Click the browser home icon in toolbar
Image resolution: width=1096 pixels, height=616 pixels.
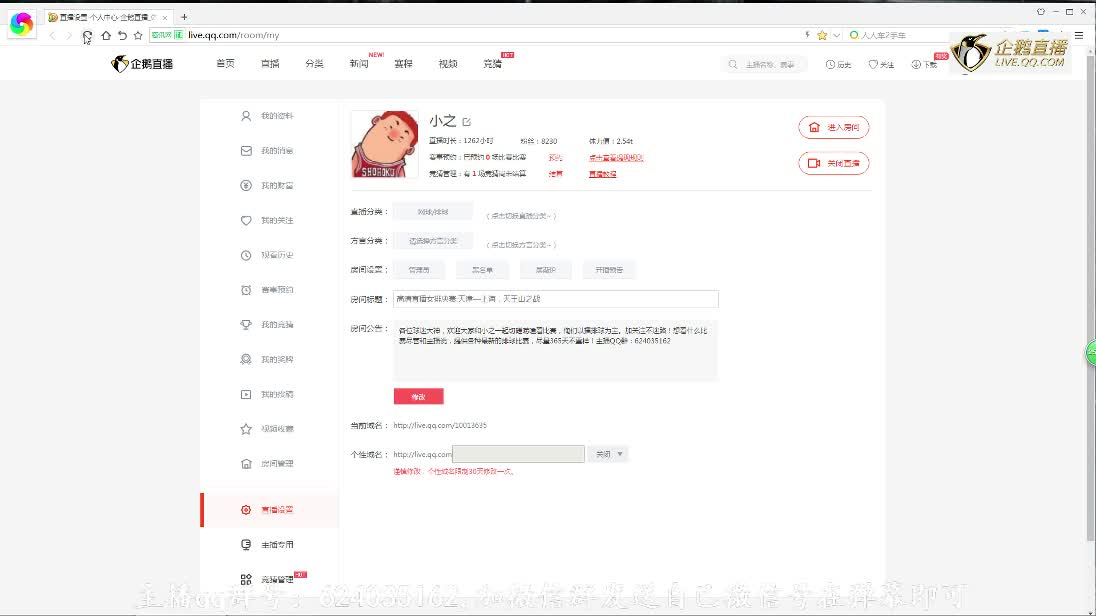click(x=105, y=35)
